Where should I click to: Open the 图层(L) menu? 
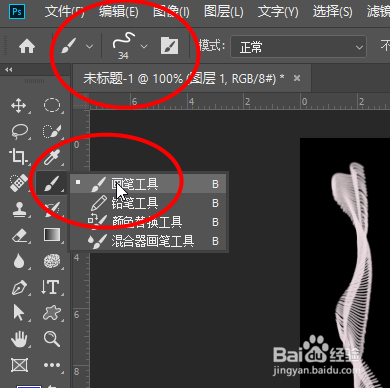coord(224,12)
